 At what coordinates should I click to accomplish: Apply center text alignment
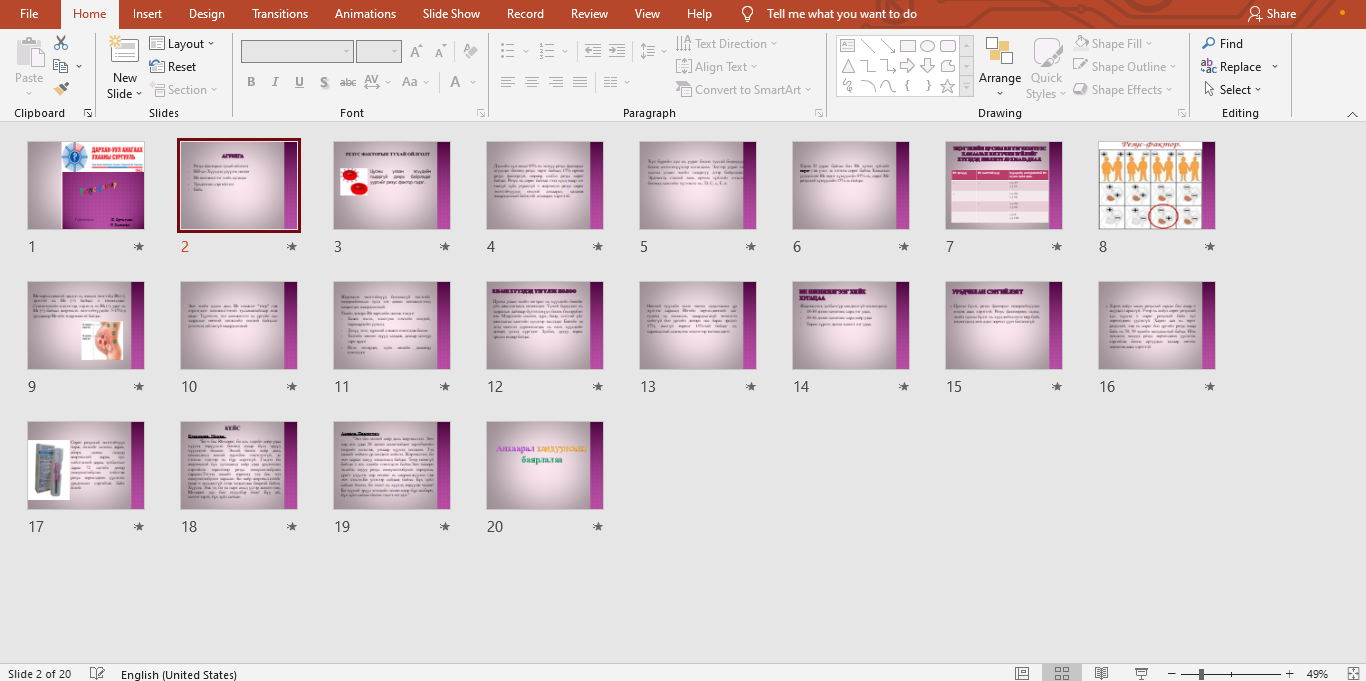pos(531,82)
